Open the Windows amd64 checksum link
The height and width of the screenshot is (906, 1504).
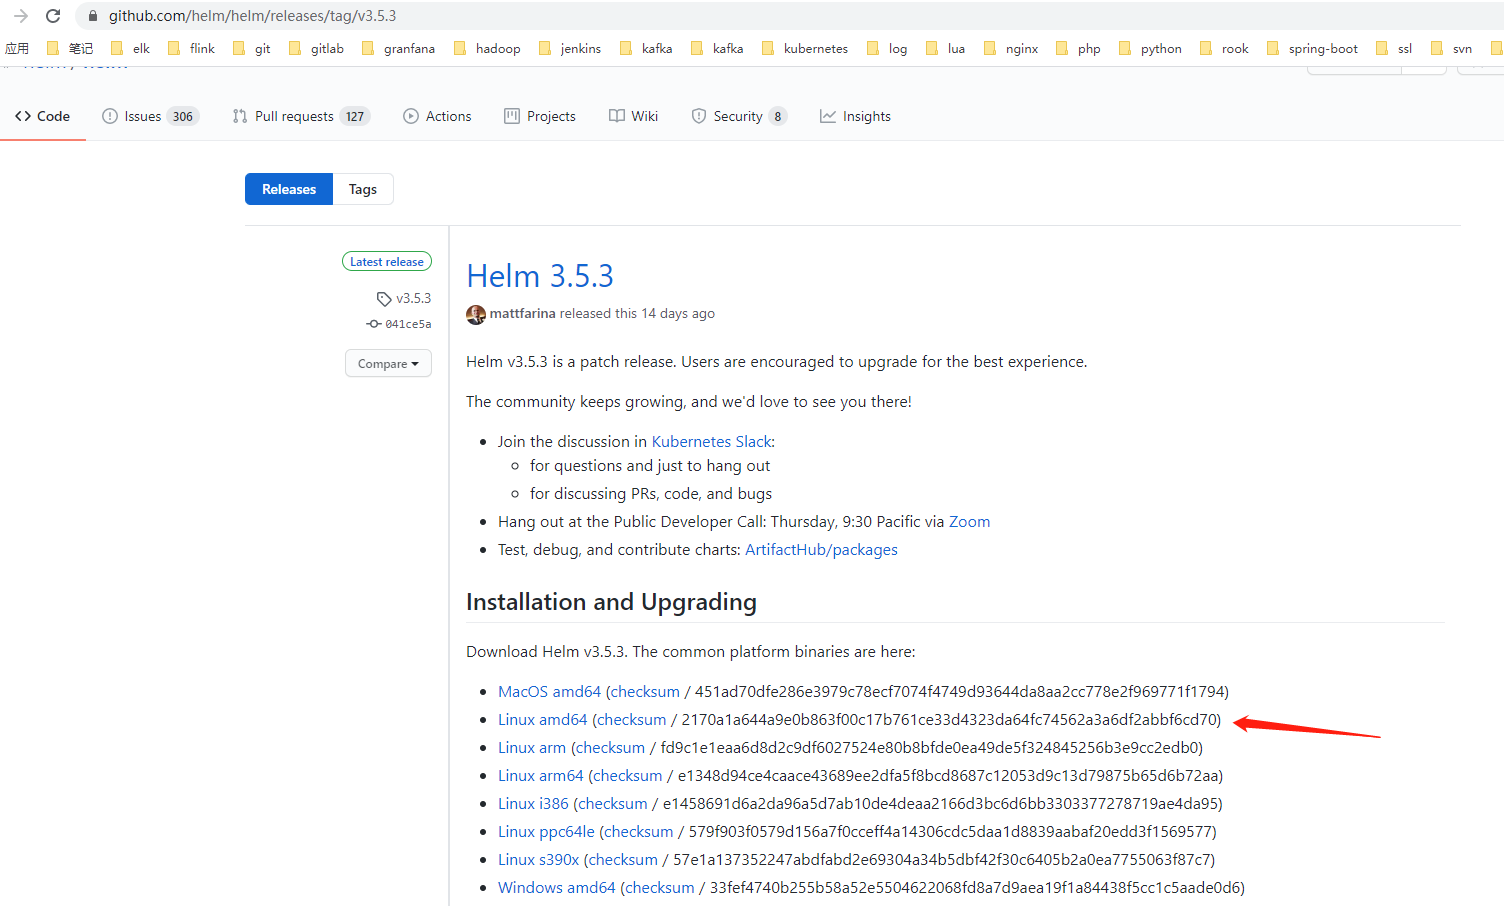coord(660,887)
